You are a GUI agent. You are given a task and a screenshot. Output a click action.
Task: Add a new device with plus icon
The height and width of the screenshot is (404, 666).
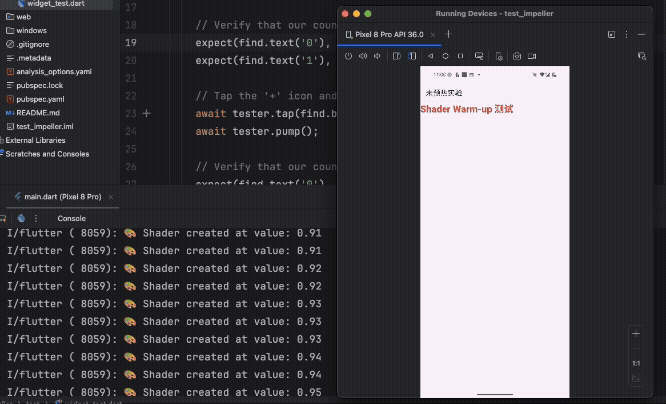pos(449,34)
